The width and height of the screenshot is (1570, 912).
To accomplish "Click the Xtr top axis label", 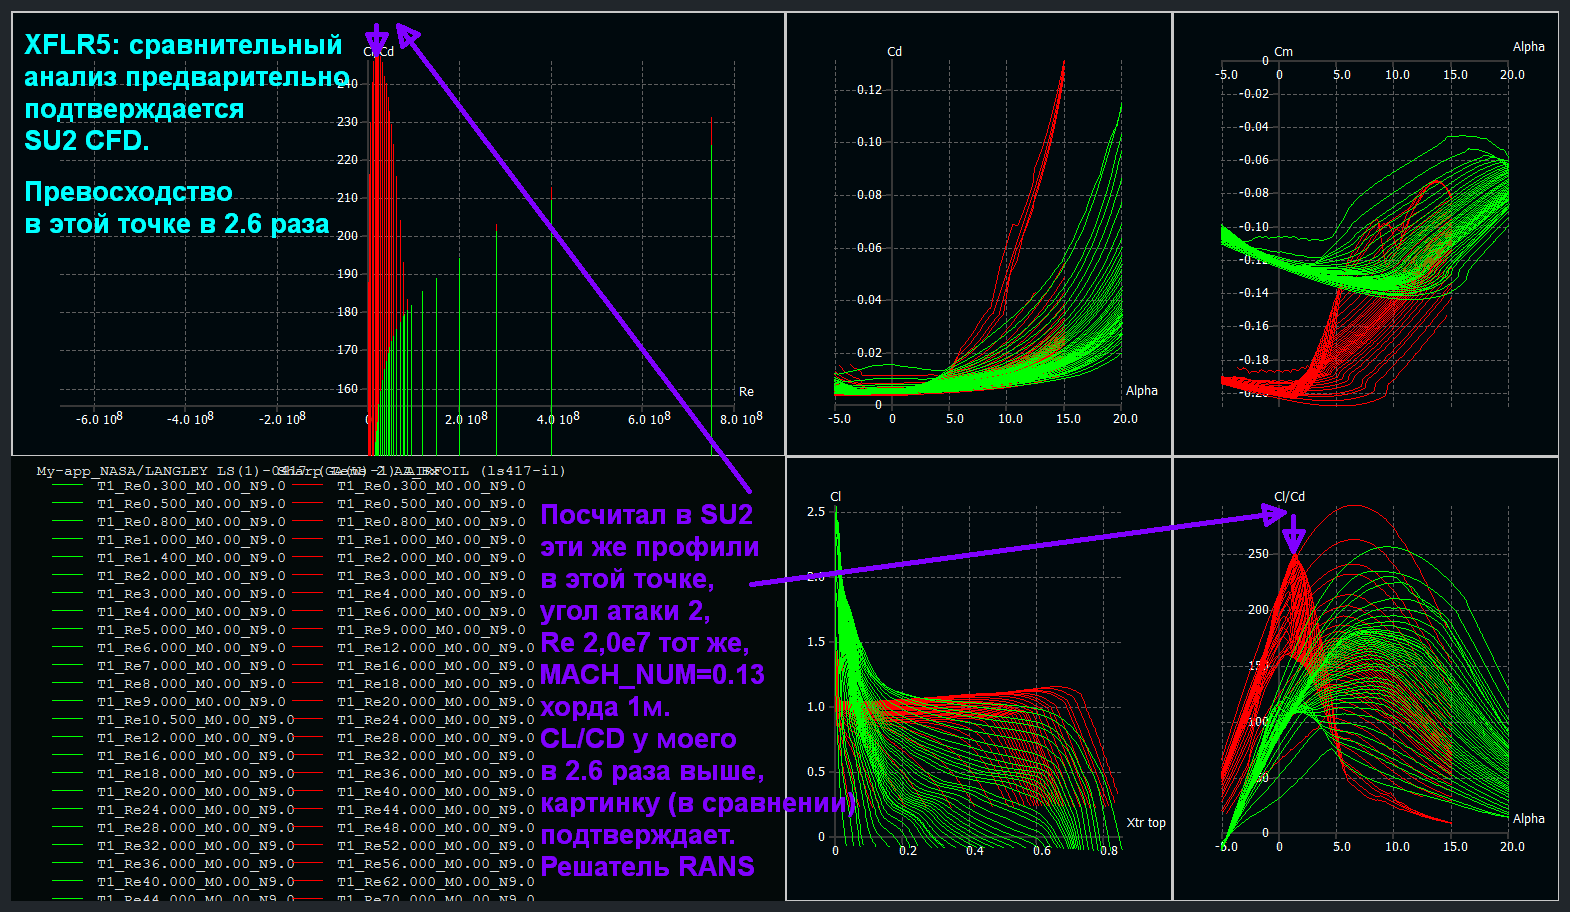I will [x=1146, y=823].
